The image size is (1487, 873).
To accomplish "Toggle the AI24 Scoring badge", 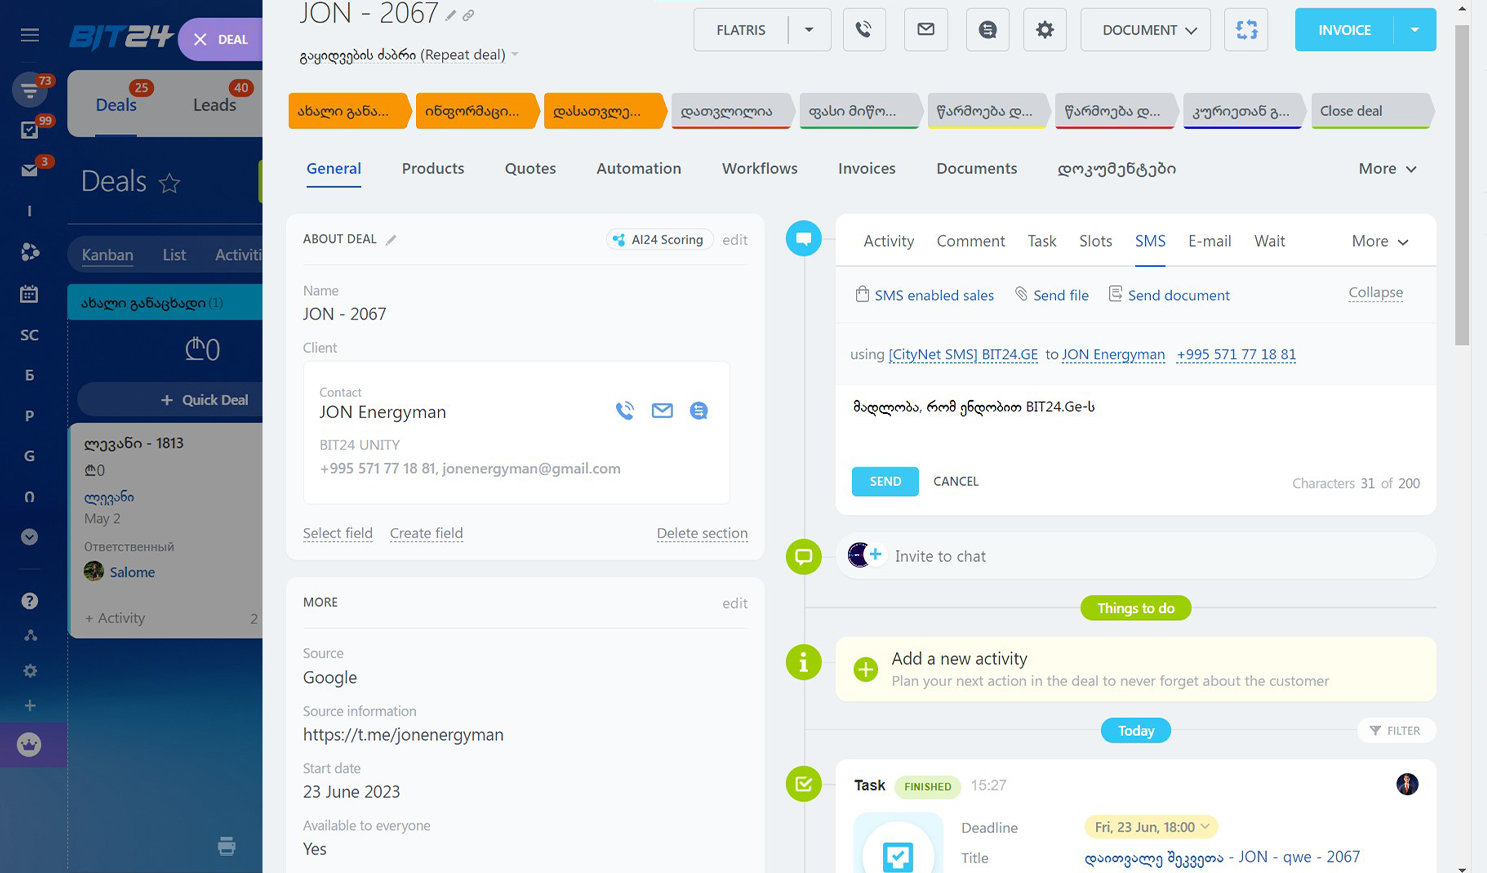I will [659, 240].
